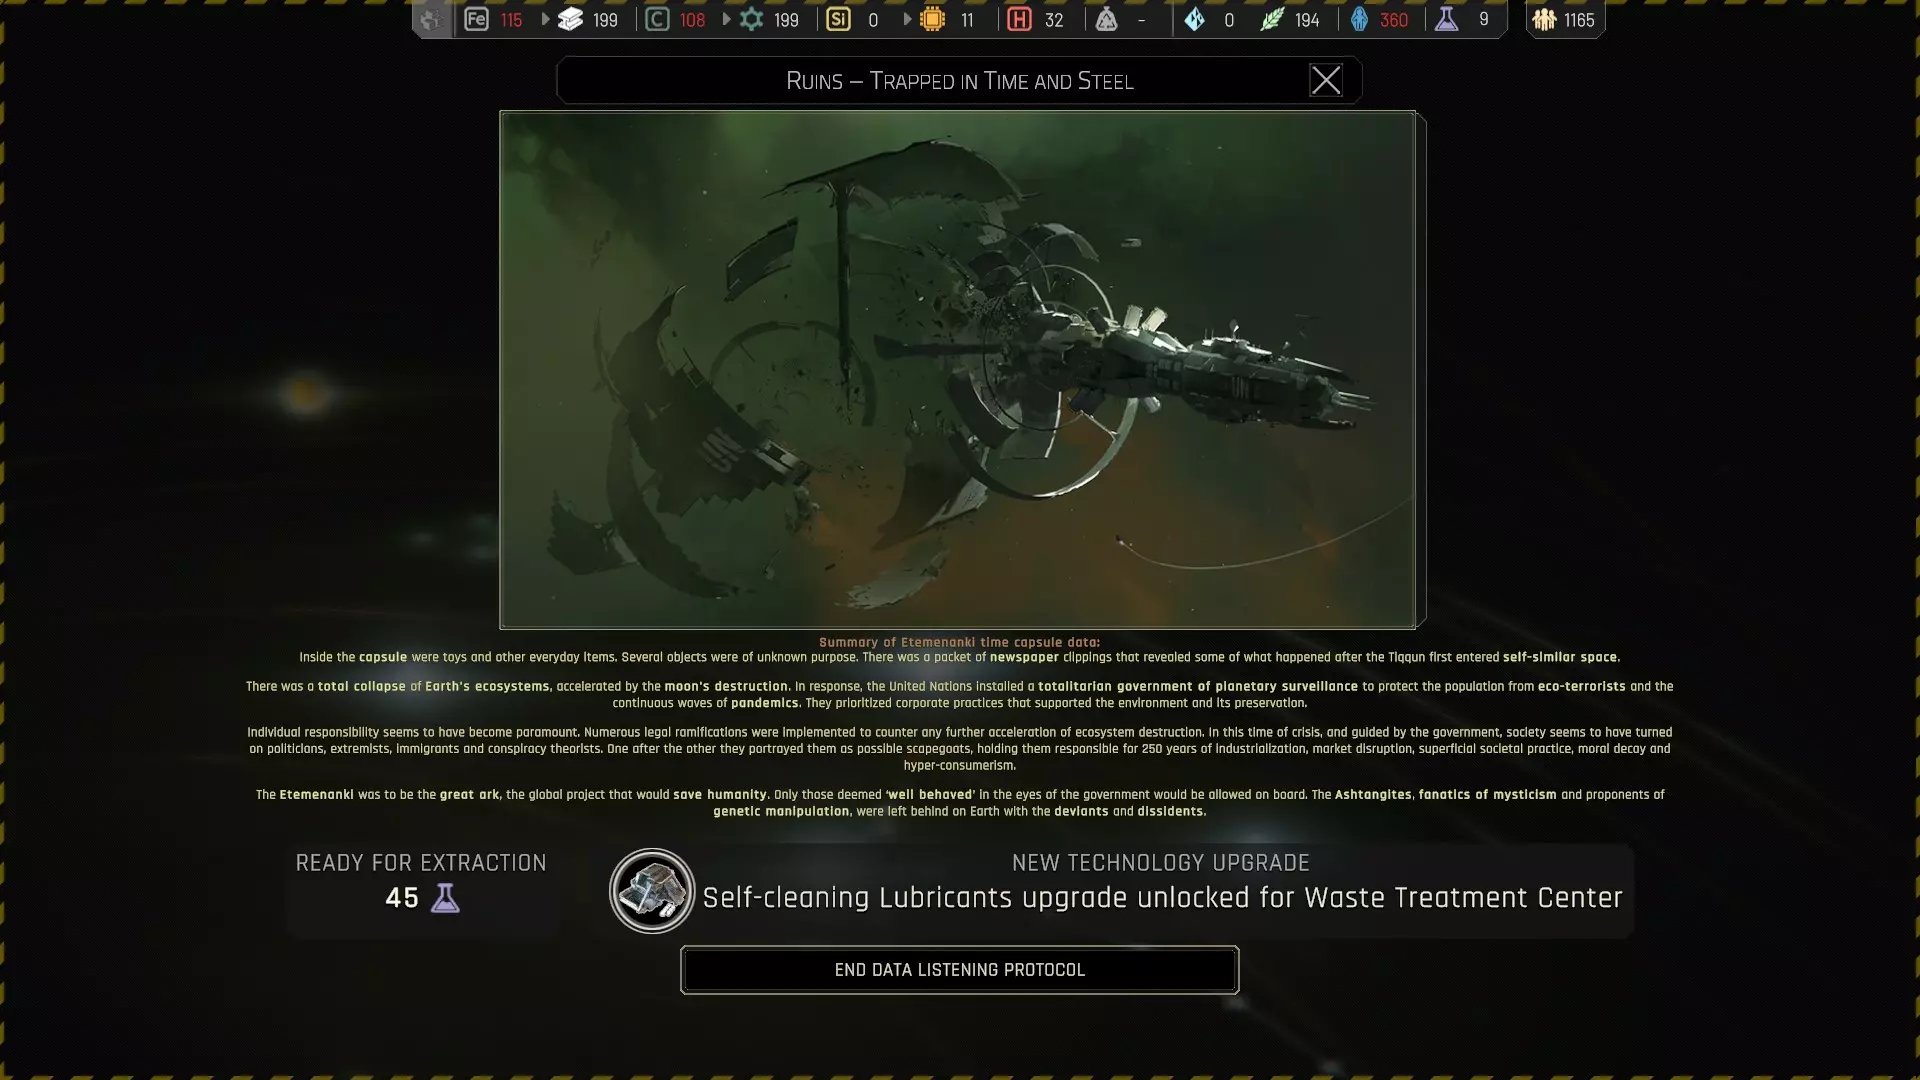Click the Waste Treatment Center upgrade icon
The image size is (1920, 1080).
coord(652,890)
